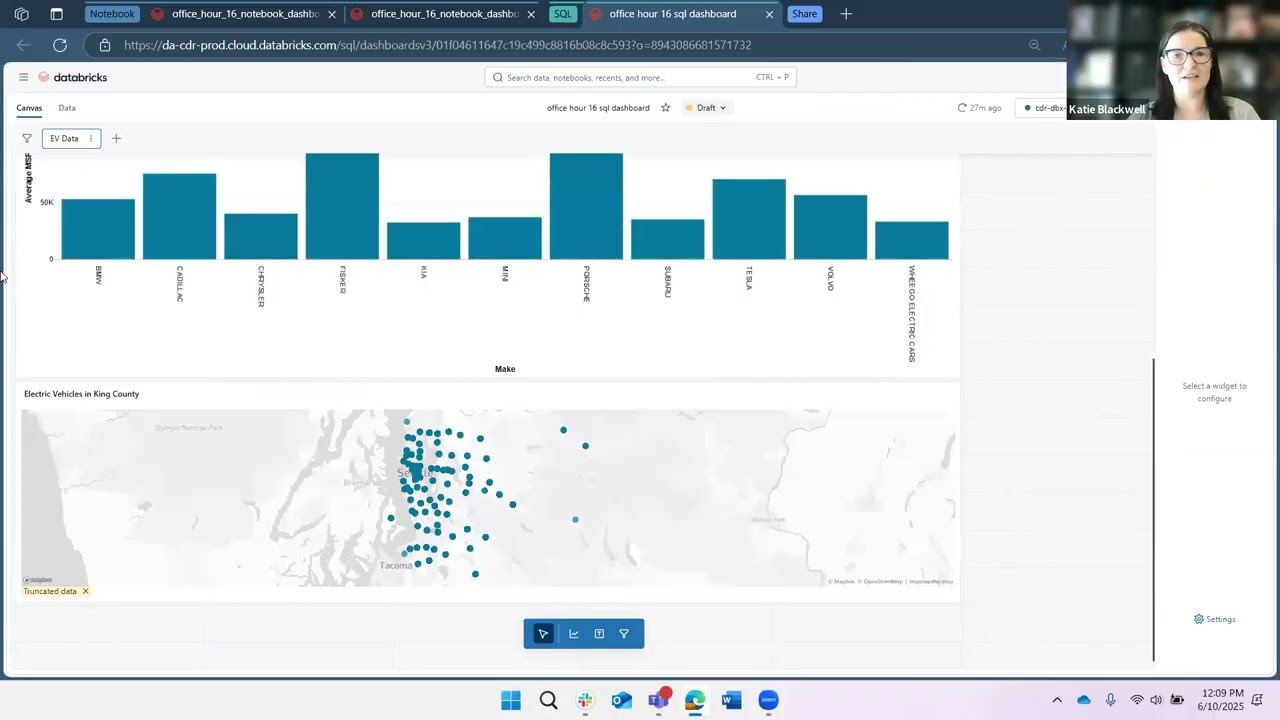Image resolution: width=1280 pixels, height=720 pixels.
Task: Click the FISKER bar in chart
Action: (x=342, y=206)
